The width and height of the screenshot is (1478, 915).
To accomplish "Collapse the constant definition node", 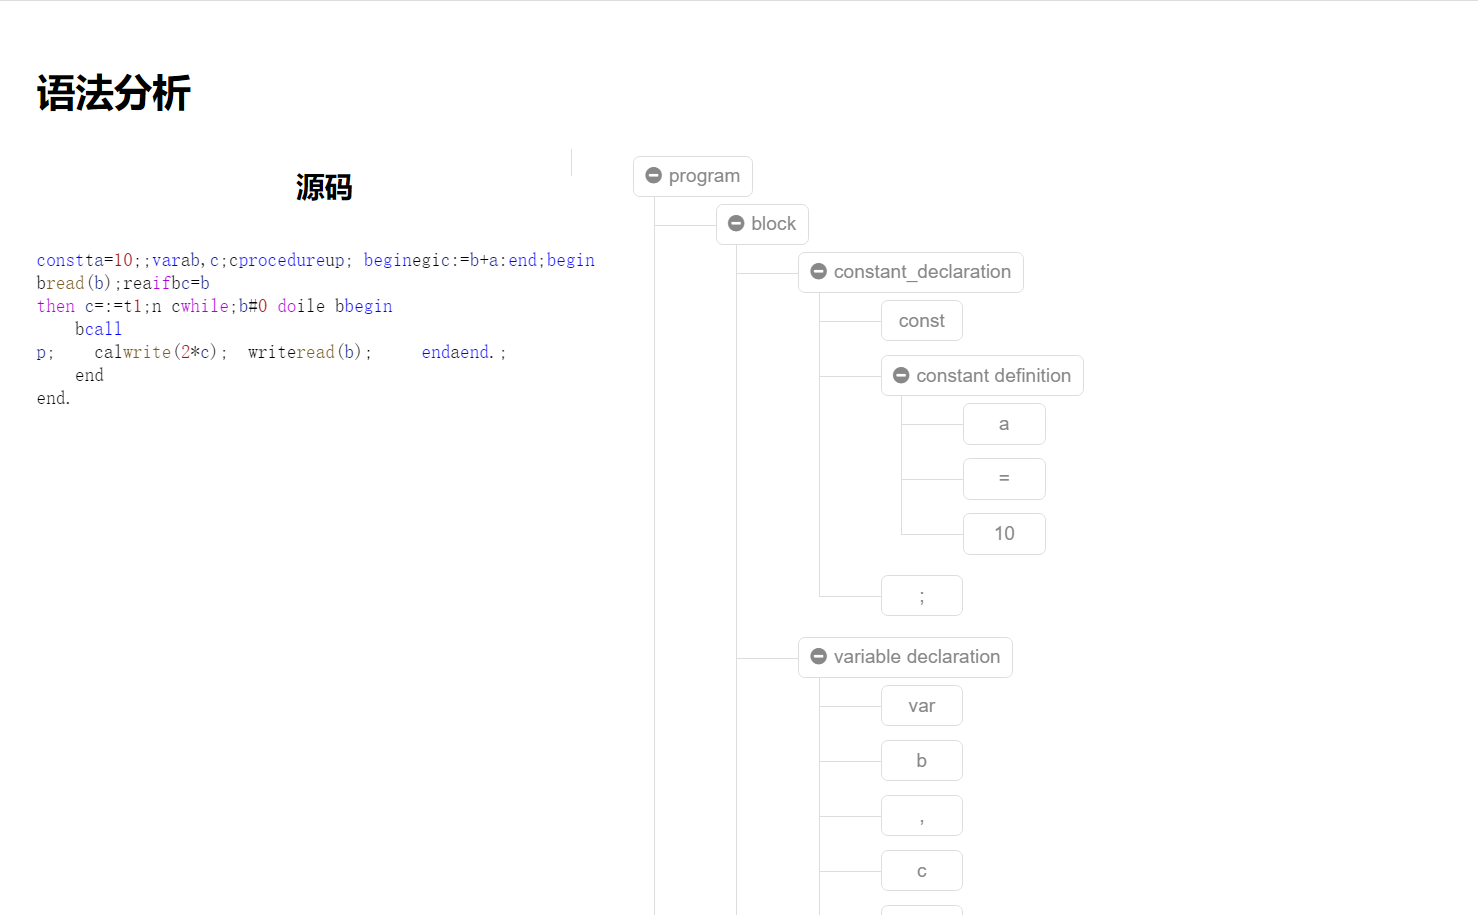I will click(x=901, y=376).
